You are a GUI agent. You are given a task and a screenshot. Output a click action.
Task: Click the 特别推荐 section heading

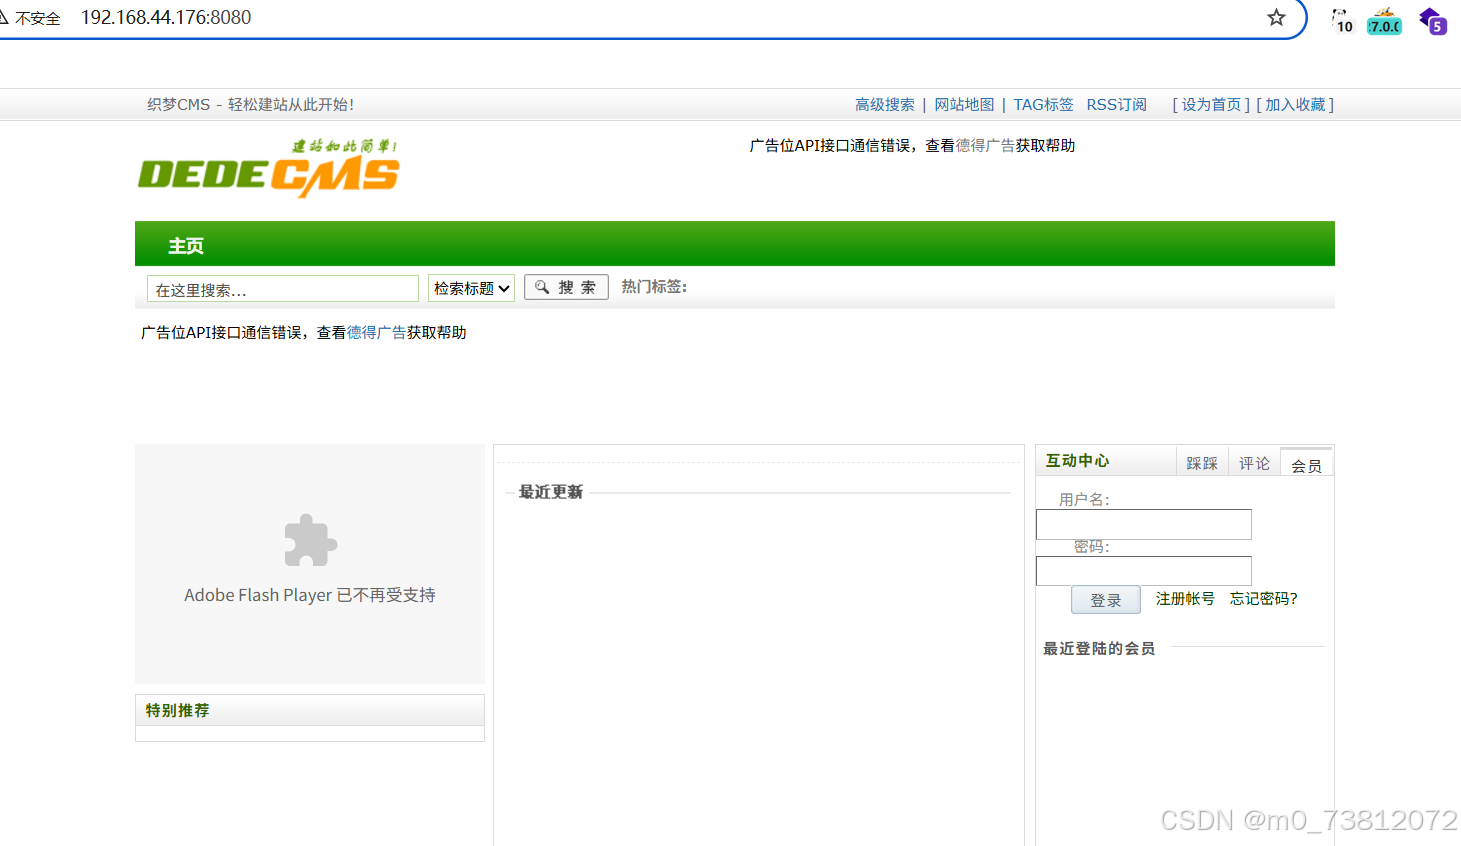(x=177, y=710)
